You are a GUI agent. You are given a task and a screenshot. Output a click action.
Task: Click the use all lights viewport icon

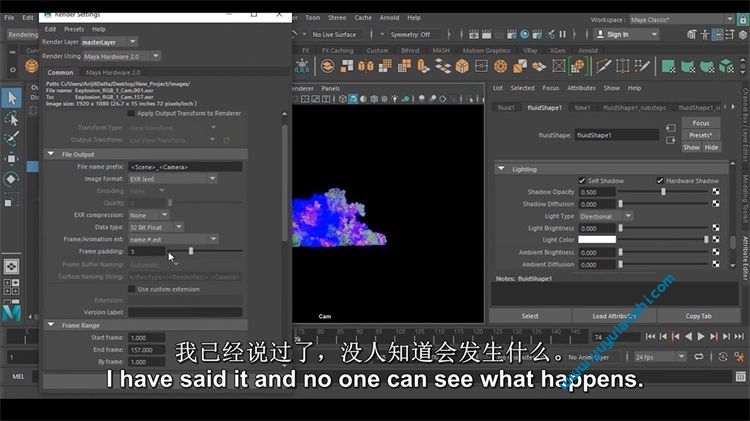395,99
